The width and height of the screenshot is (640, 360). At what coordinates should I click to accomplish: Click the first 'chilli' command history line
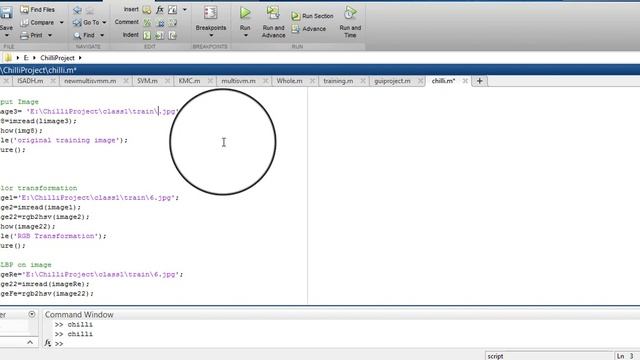click(x=80, y=324)
